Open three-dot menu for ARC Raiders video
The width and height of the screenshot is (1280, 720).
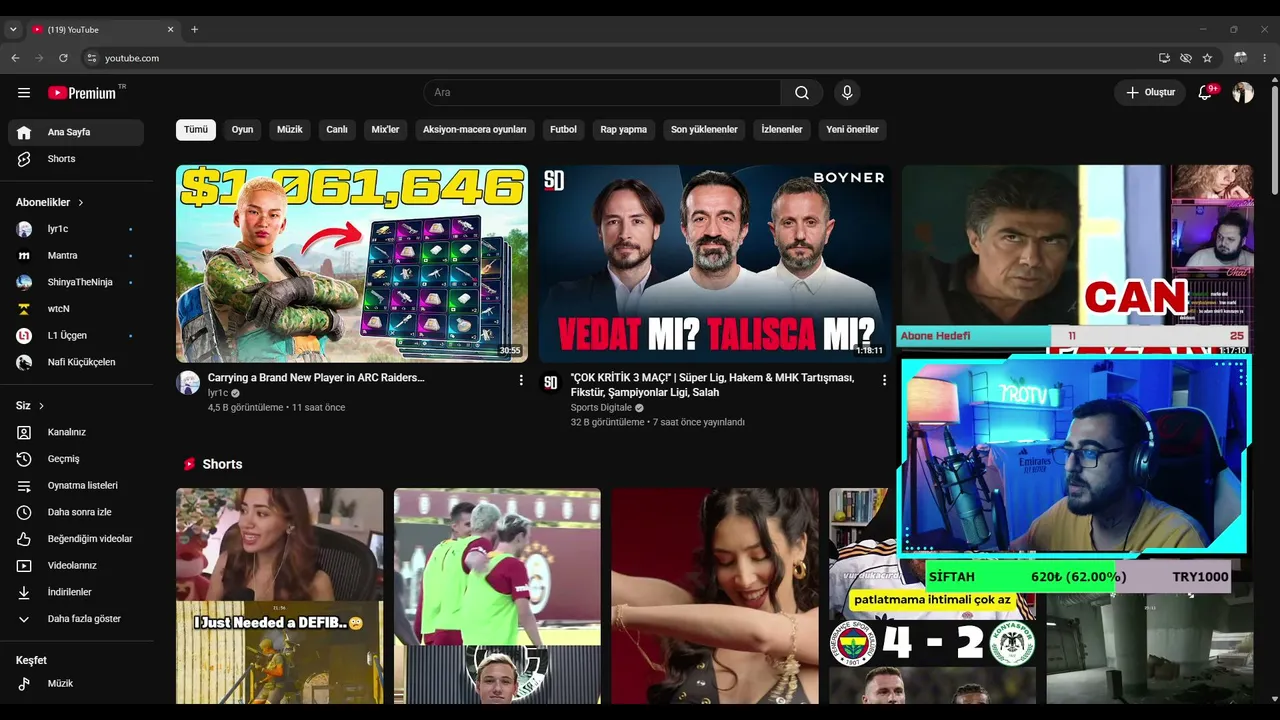[521, 380]
